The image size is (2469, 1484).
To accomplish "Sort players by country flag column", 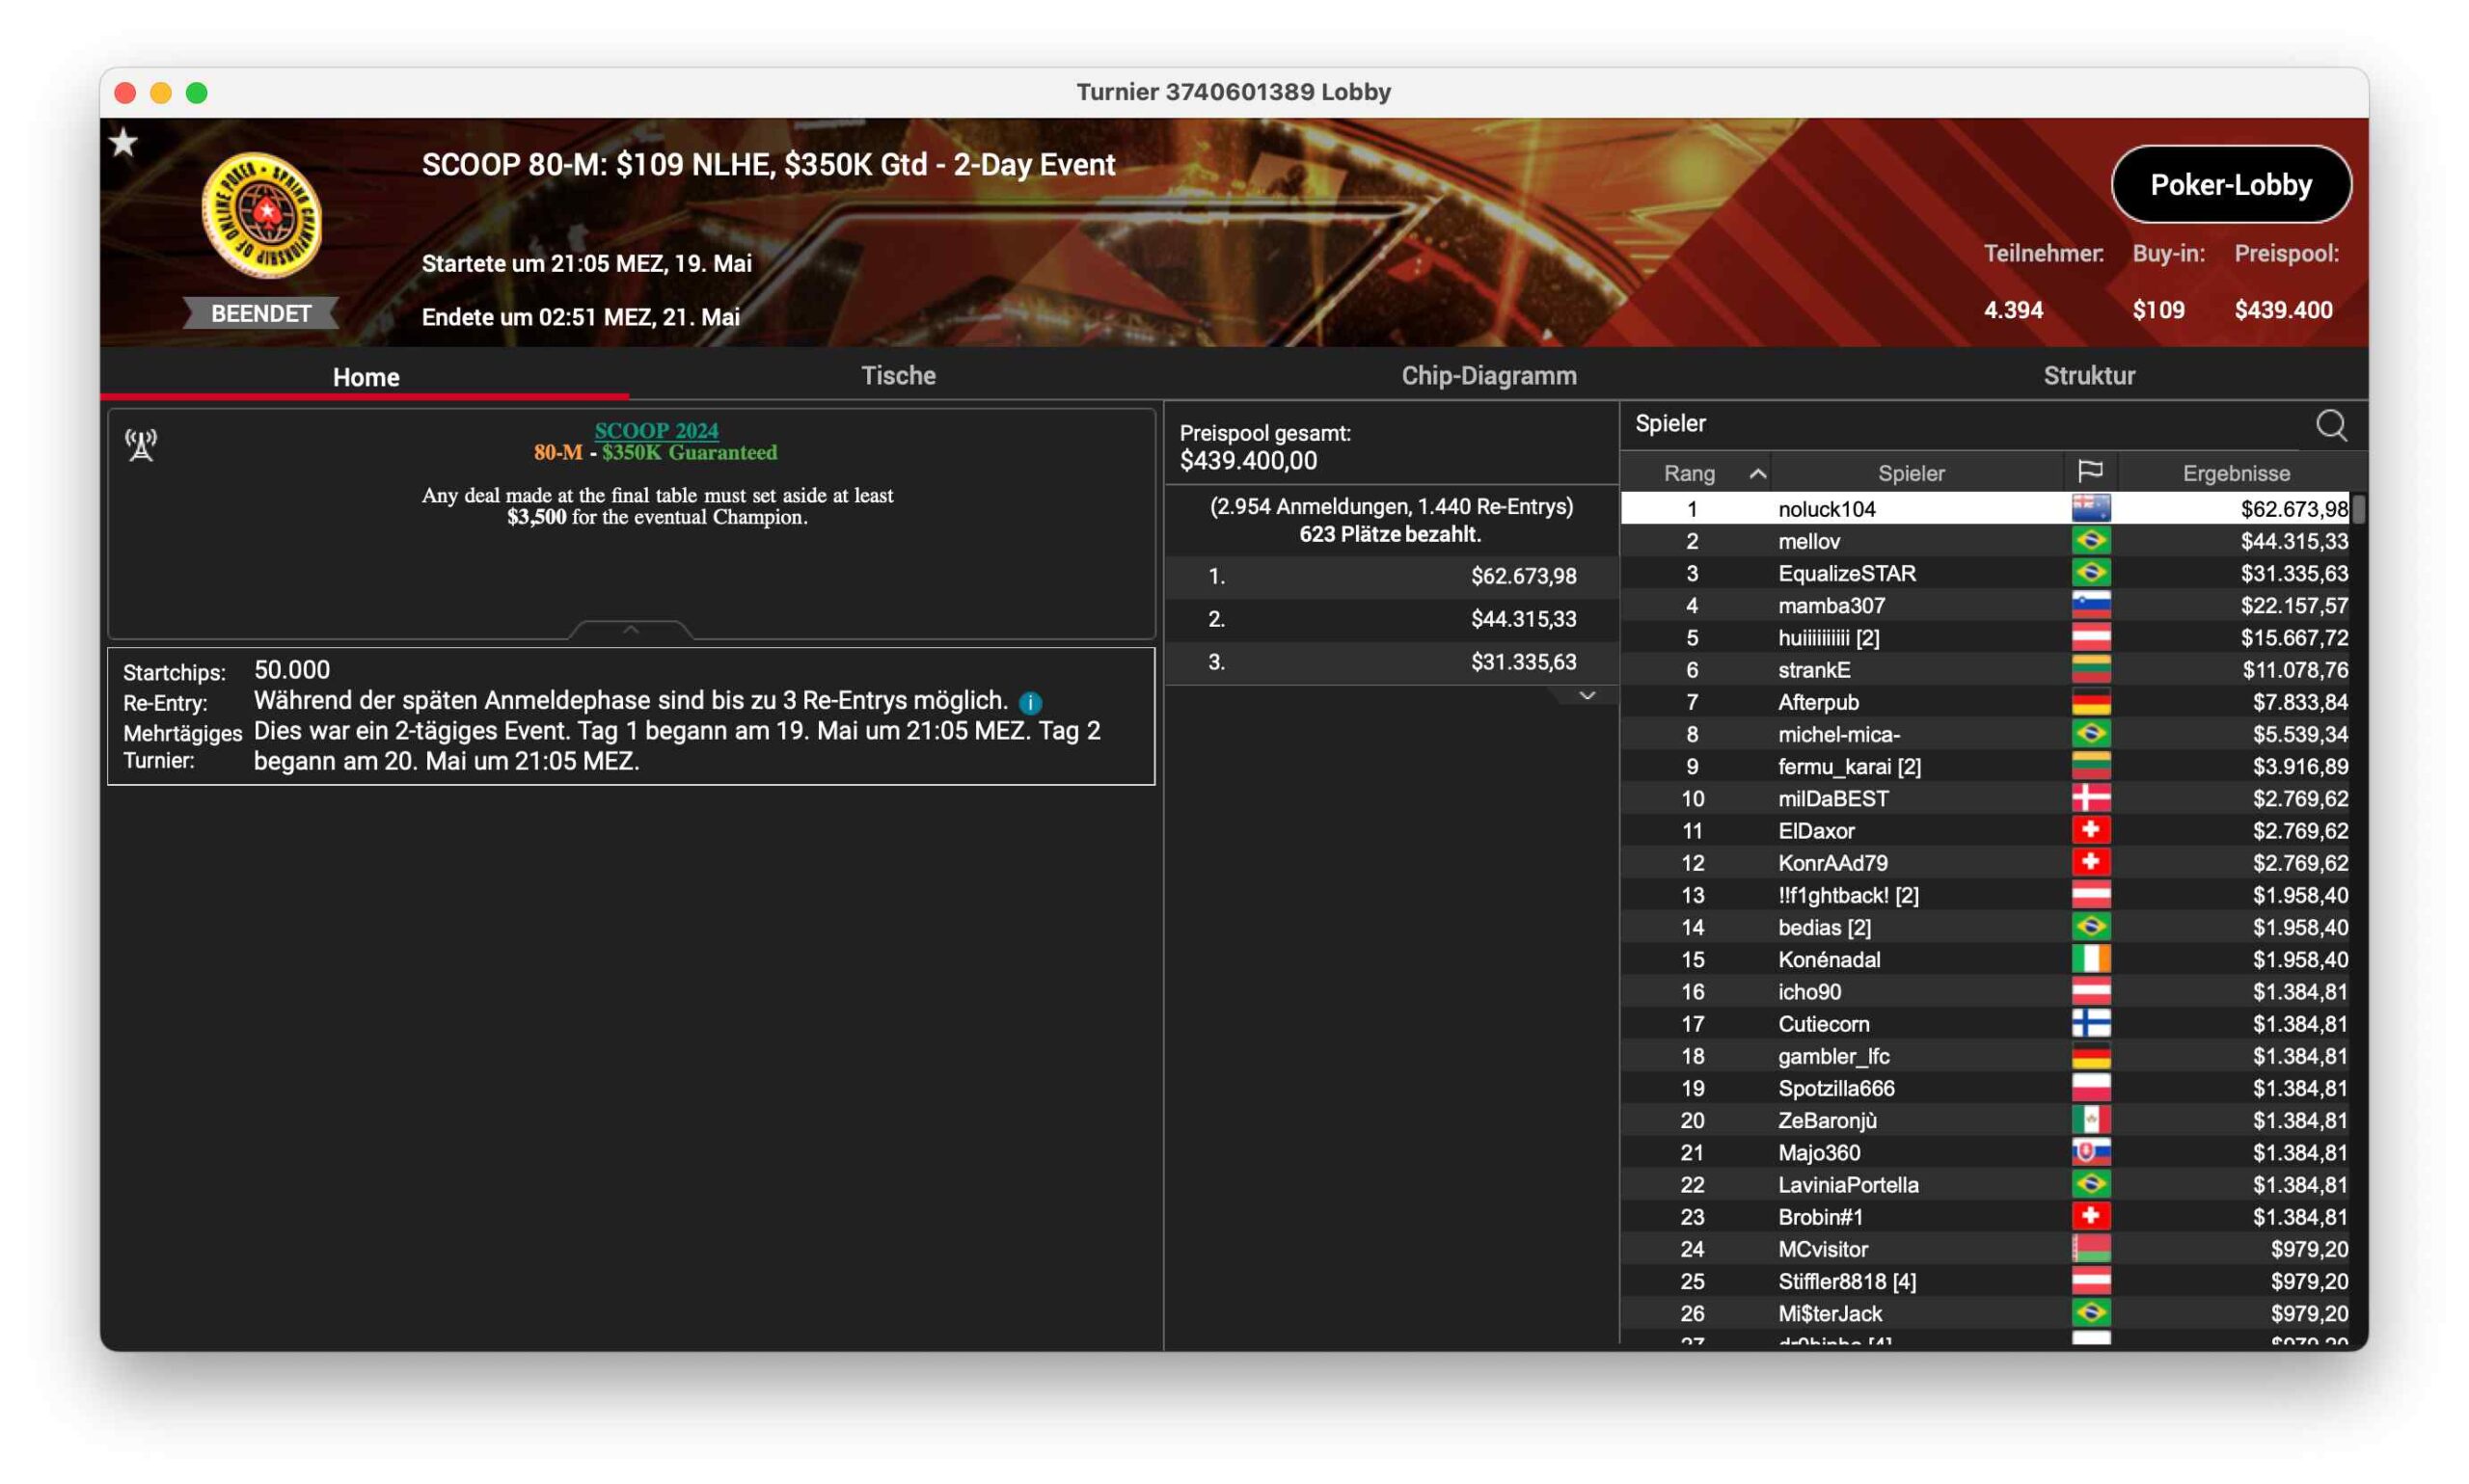I will point(2090,472).
